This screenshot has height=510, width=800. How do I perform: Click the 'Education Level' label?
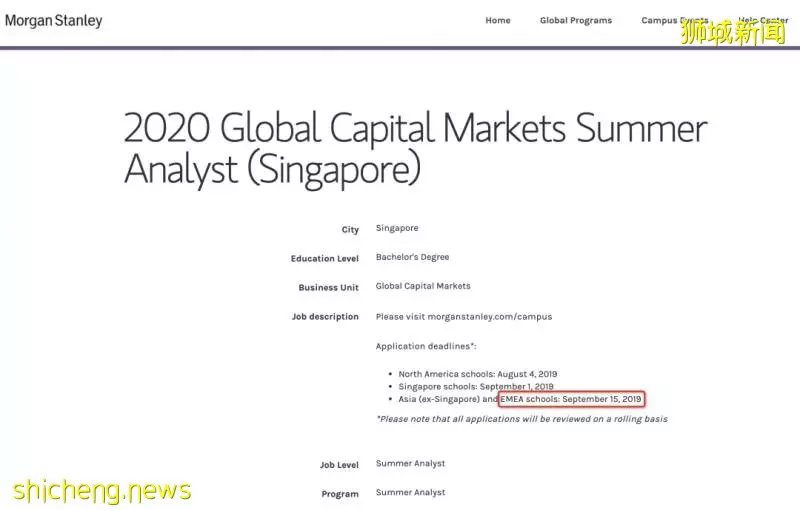coord(324,259)
